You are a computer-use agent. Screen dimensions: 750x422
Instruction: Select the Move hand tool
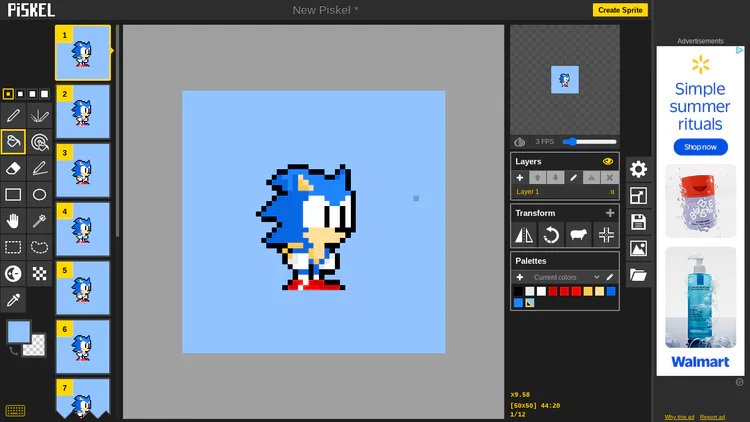tap(13, 221)
